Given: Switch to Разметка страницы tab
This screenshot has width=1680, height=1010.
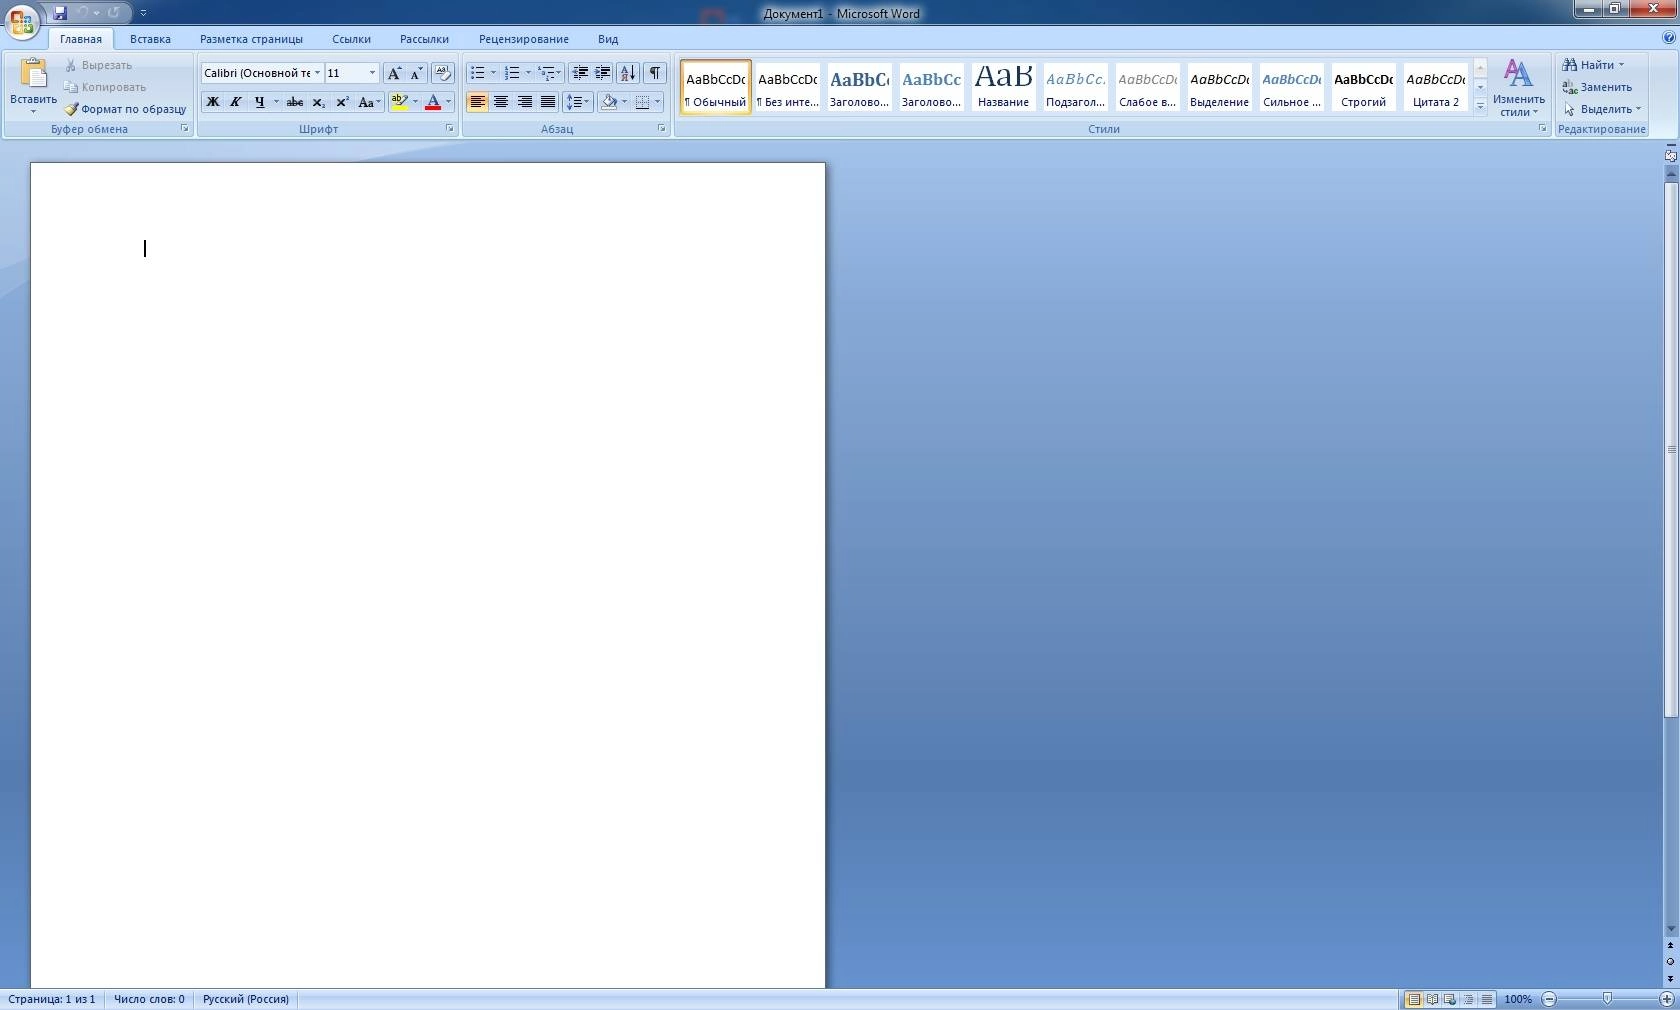Looking at the screenshot, I should pos(251,39).
